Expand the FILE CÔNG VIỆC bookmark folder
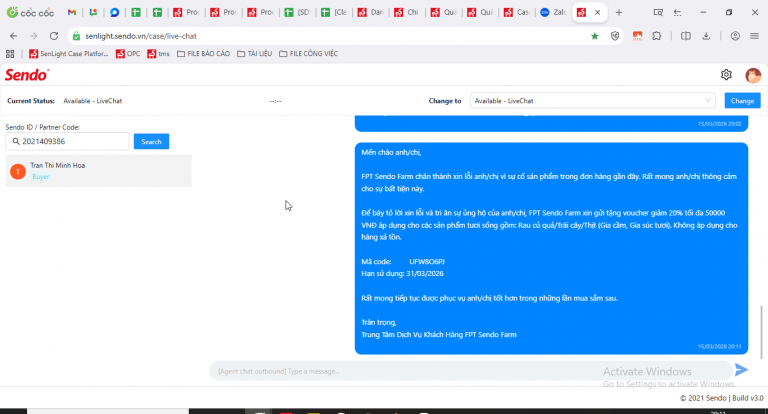 (x=308, y=54)
